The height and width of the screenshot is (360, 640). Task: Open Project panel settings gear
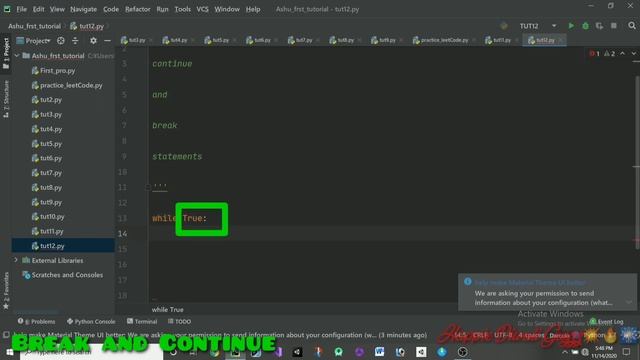[x=93, y=40]
